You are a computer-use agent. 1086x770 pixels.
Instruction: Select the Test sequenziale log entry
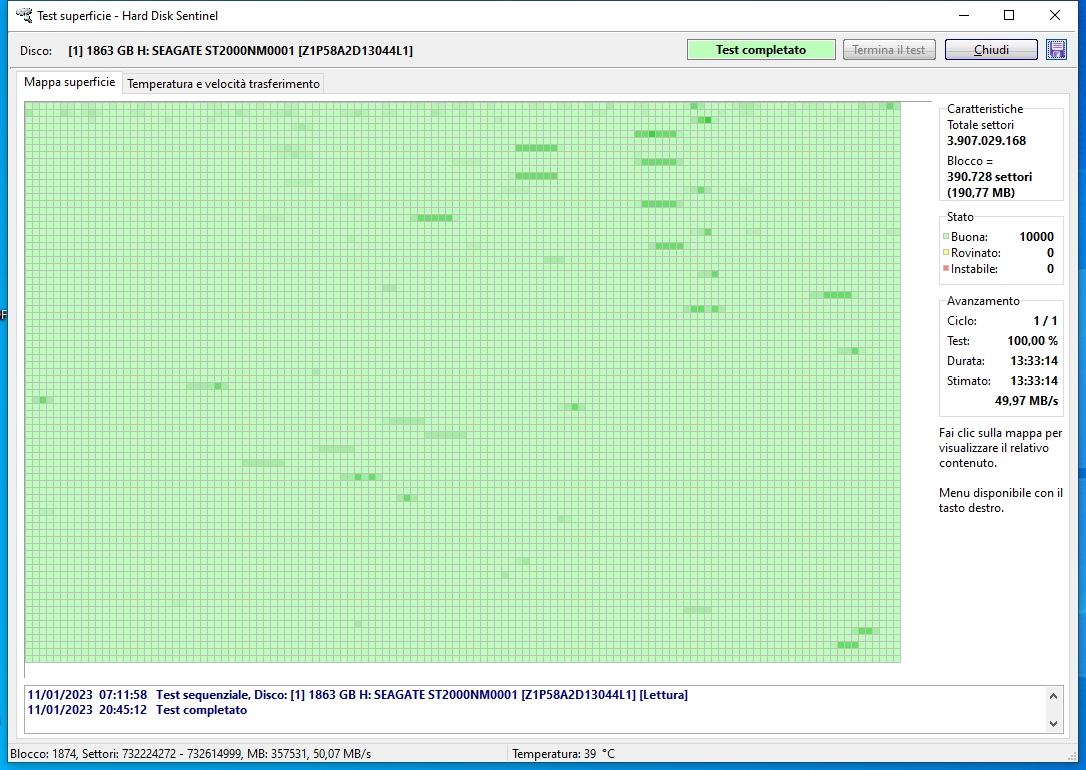pyautogui.click(x=357, y=695)
